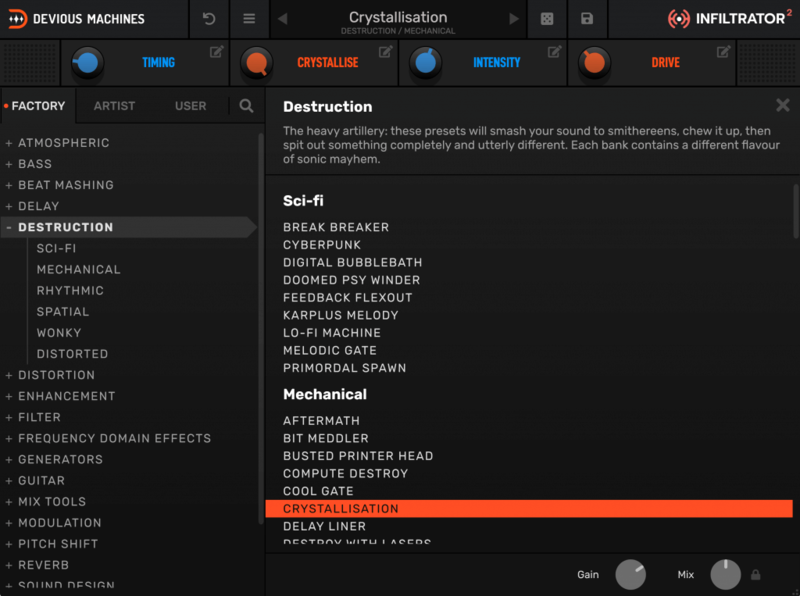This screenshot has height=596, width=800.
Task: Switch to the User tab
Action: (190, 105)
